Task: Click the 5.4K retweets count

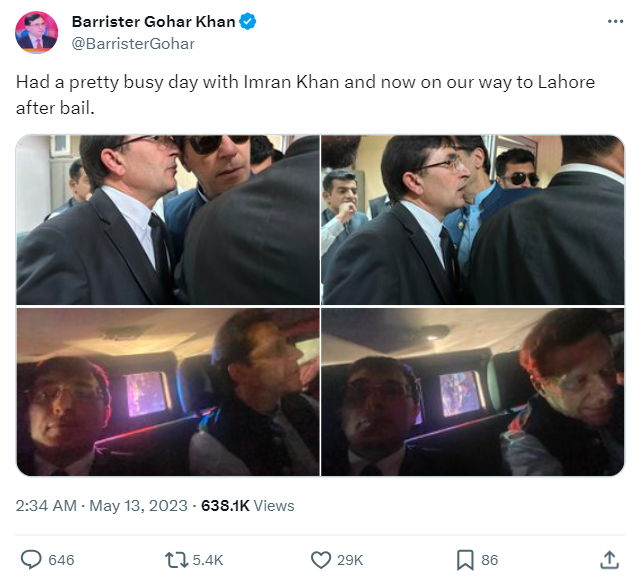Action: click(207, 560)
